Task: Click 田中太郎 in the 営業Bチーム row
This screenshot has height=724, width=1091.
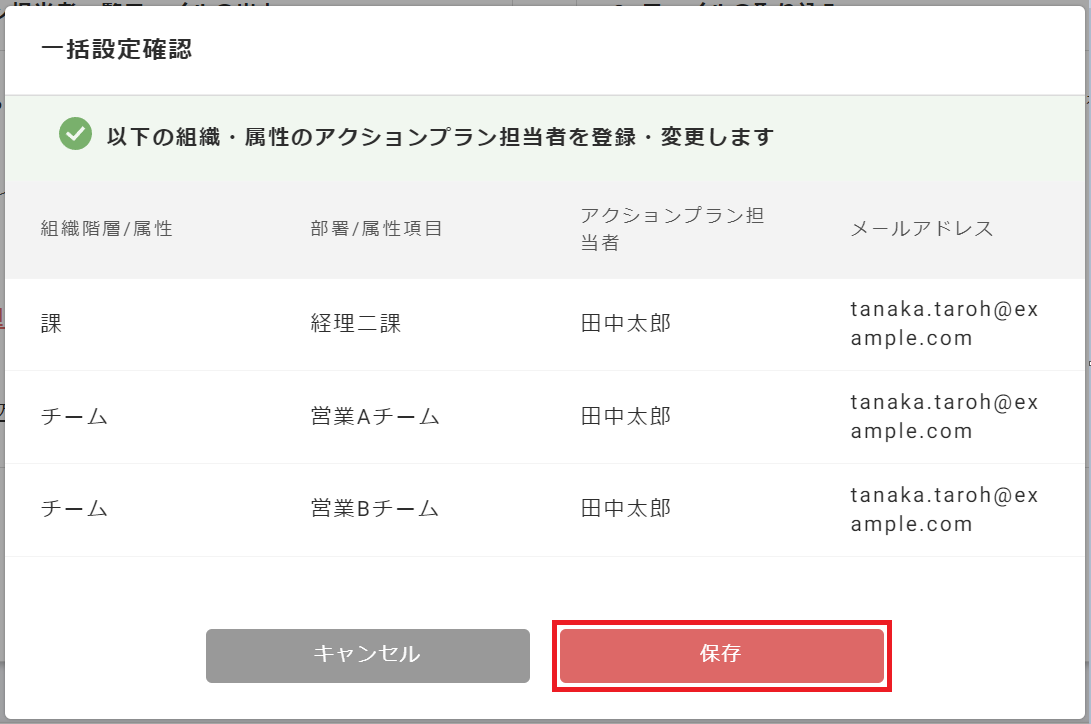Action: 625,509
